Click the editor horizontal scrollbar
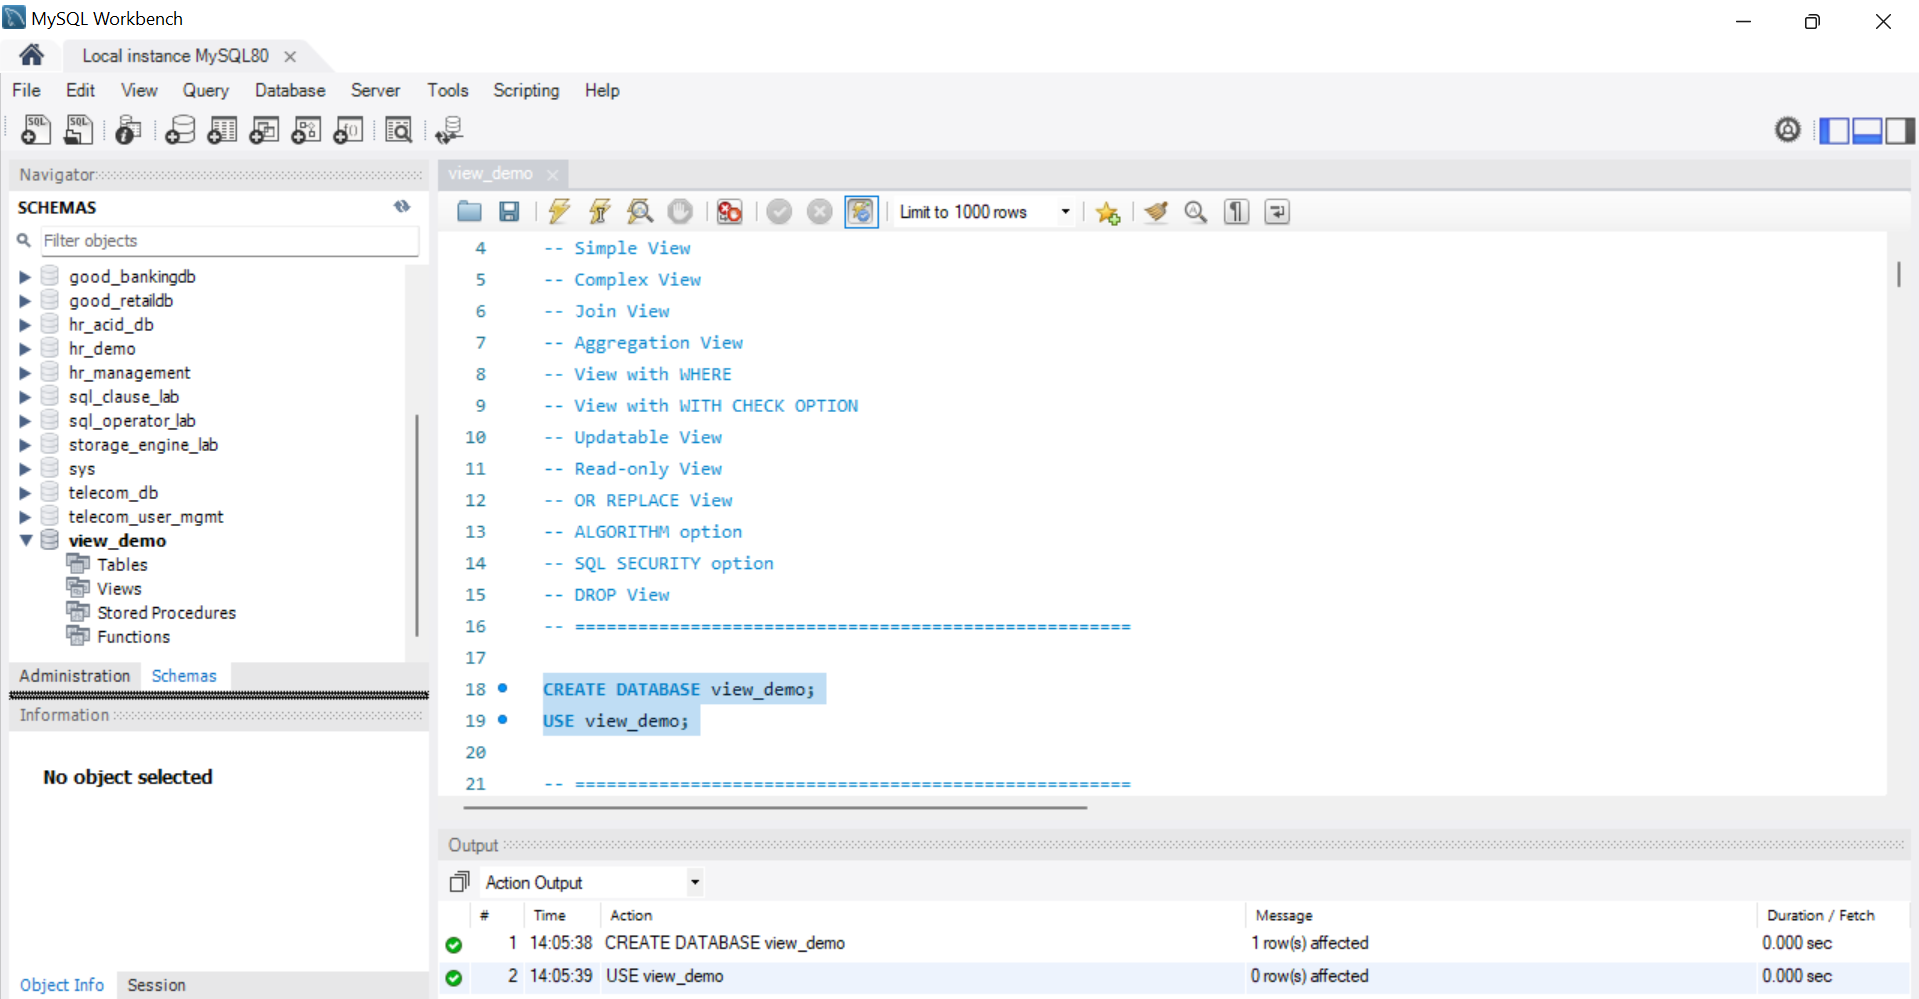1919x999 pixels. 775,807
